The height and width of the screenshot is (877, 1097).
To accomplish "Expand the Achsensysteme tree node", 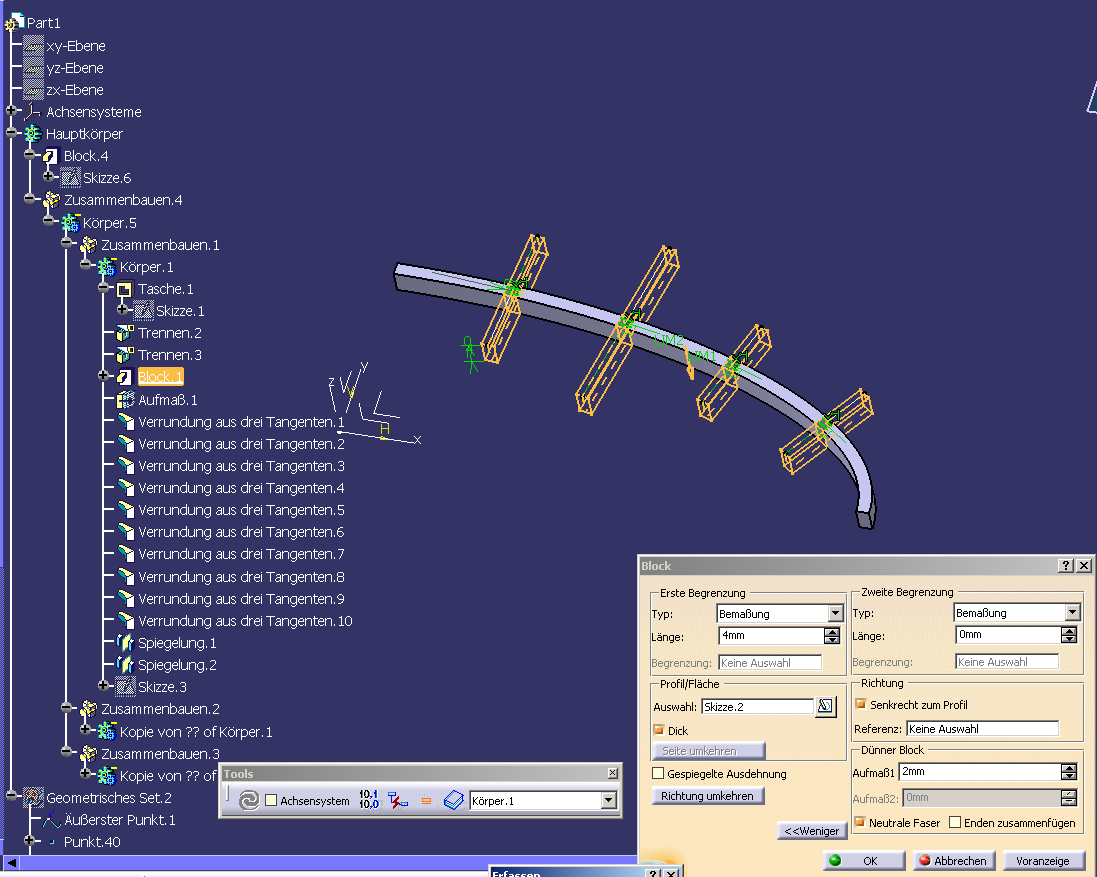I will [11, 110].
